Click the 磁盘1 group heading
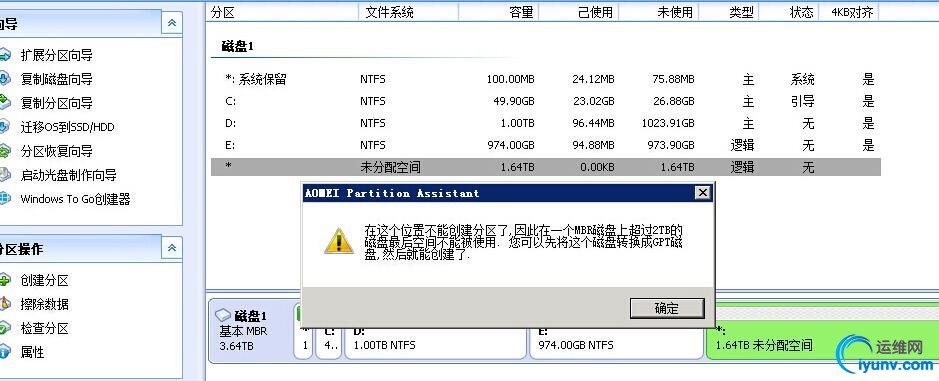The width and height of the screenshot is (939, 381). pyautogui.click(x=238, y=47)
